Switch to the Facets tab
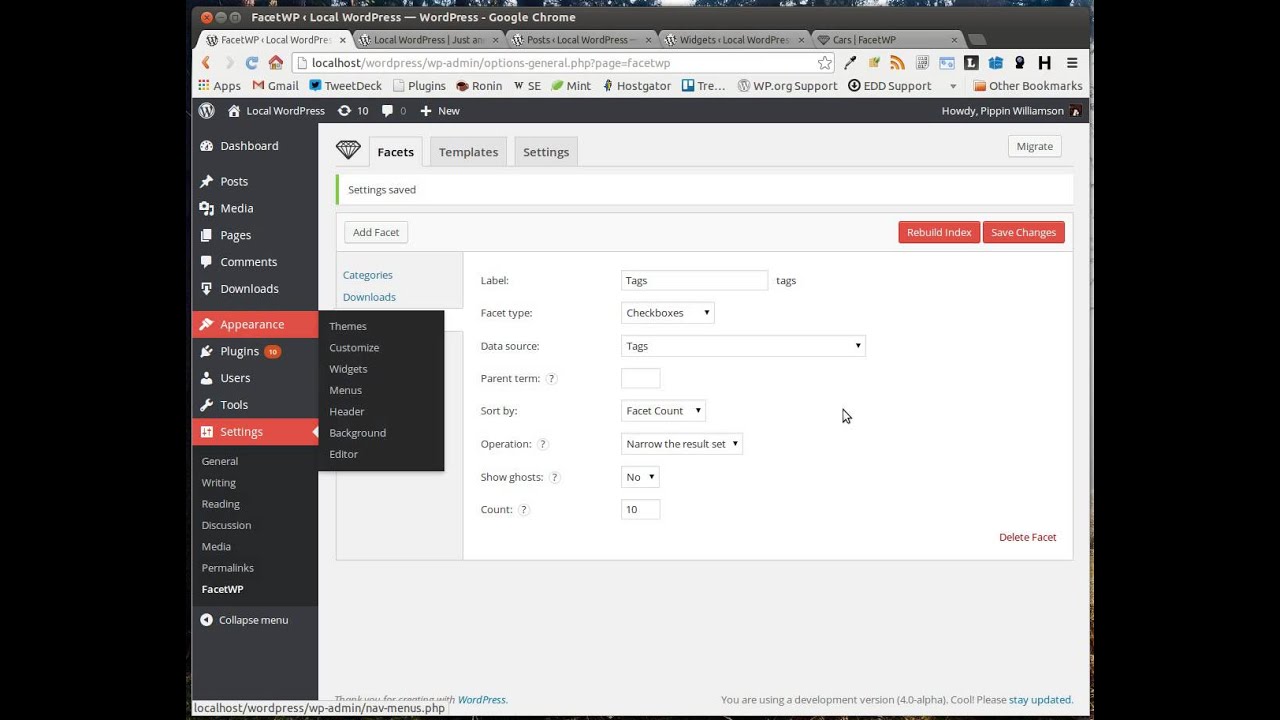The width and height of the screenshot is (1280, 720). click(395, 152)
